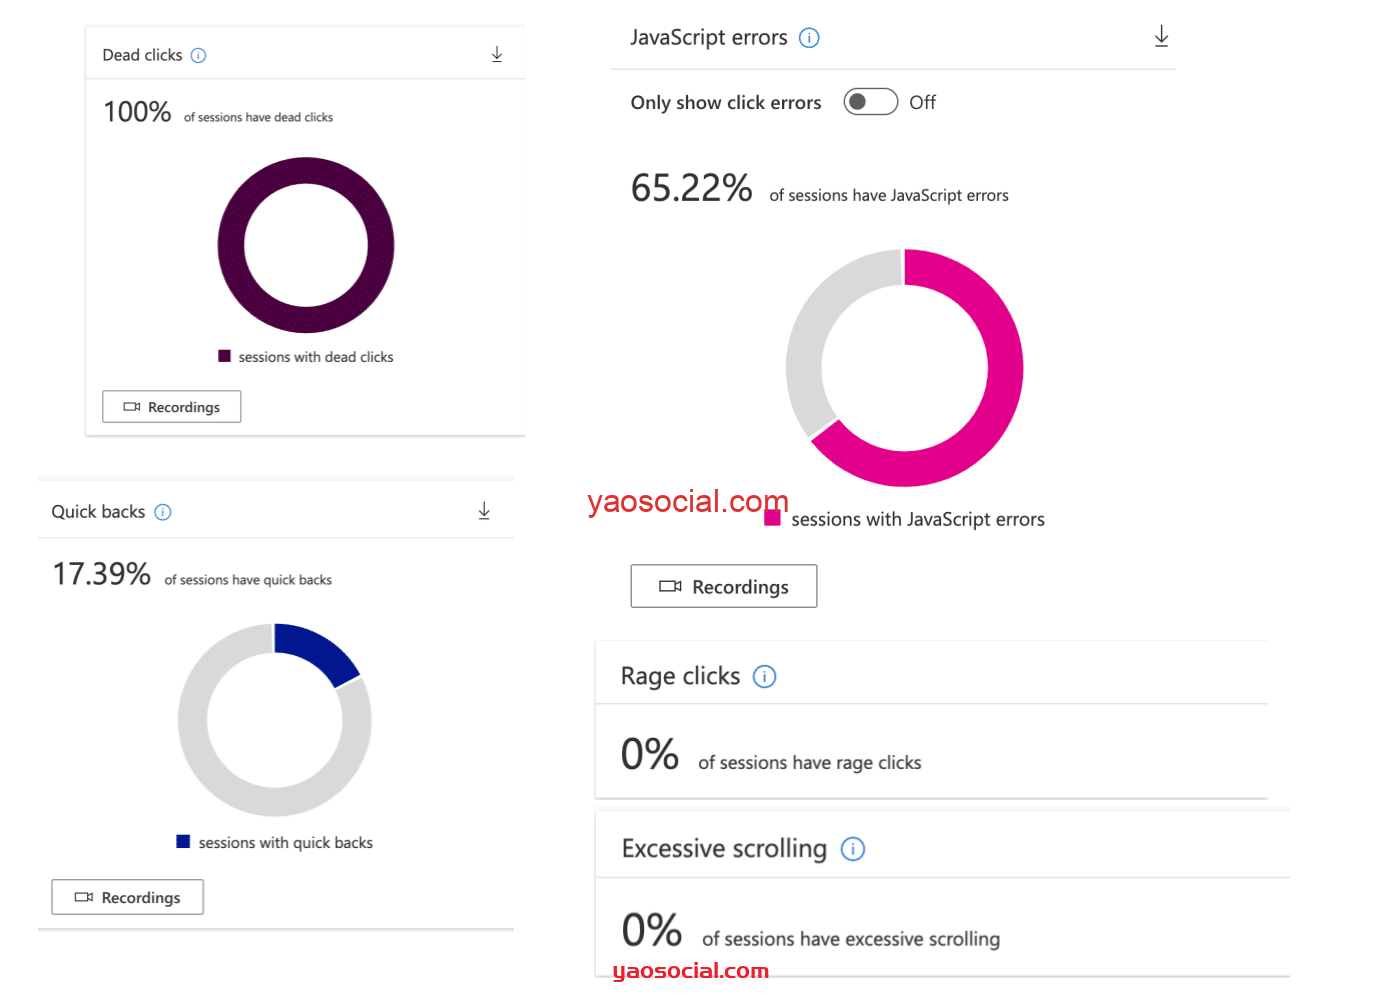1378x1008 pixels.
Task: Click the quick backs blue legend swatch
Action: pyautogui.click(x=183, y=842)
